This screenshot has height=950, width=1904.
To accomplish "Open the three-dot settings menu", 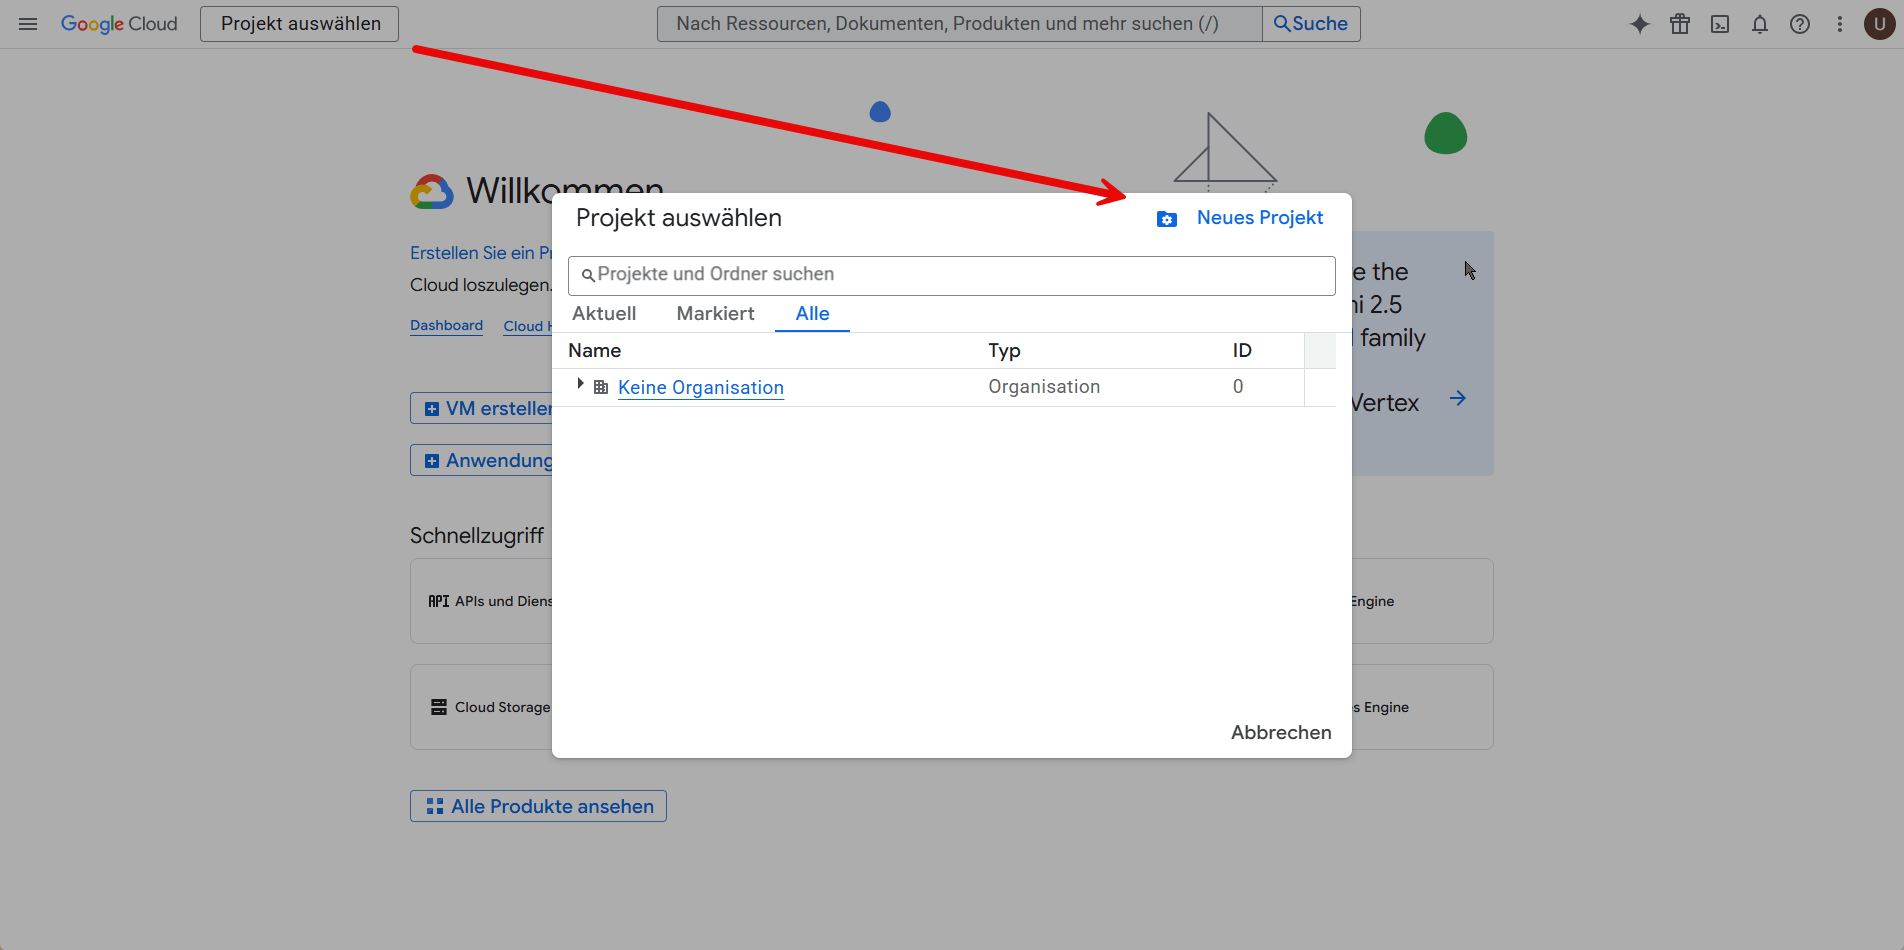I will point(1840,24).
